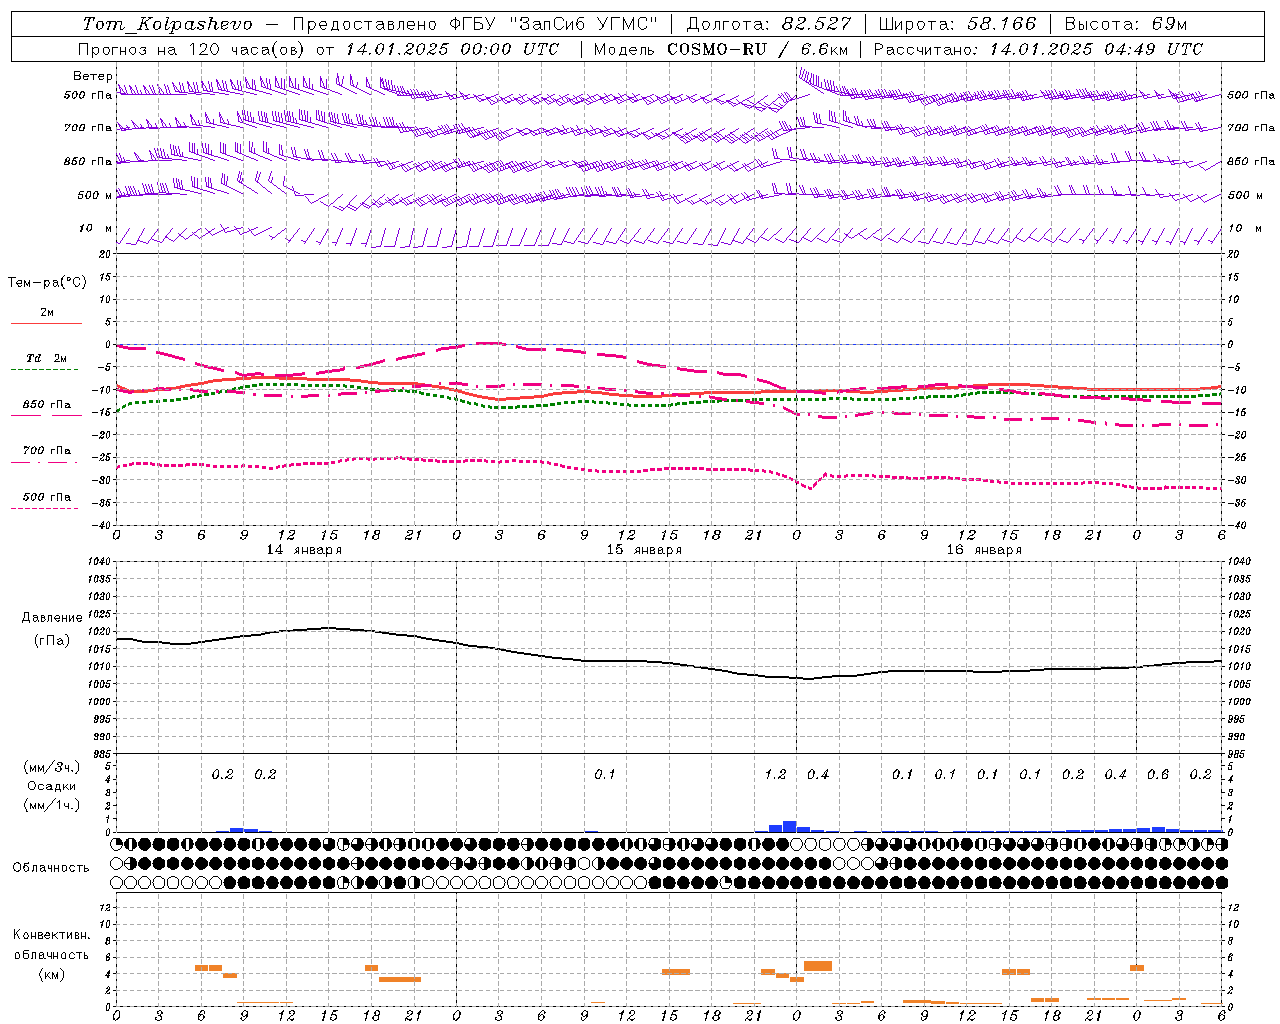
Task: Select the forecast start 14.01.2025 00:00 UTC
Action: coord(452,49)
